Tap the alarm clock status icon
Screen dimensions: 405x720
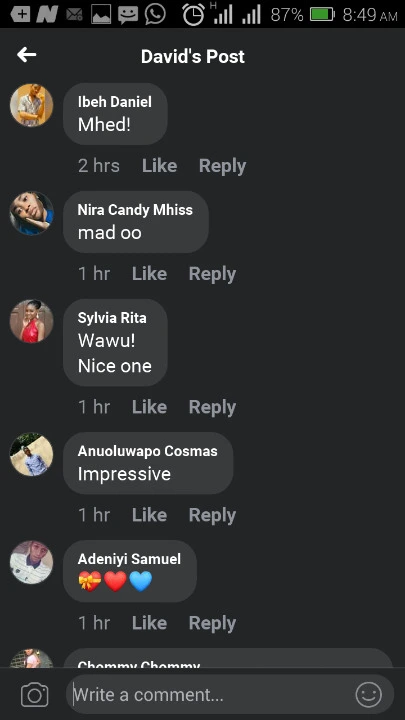click(x=193, y=14)
